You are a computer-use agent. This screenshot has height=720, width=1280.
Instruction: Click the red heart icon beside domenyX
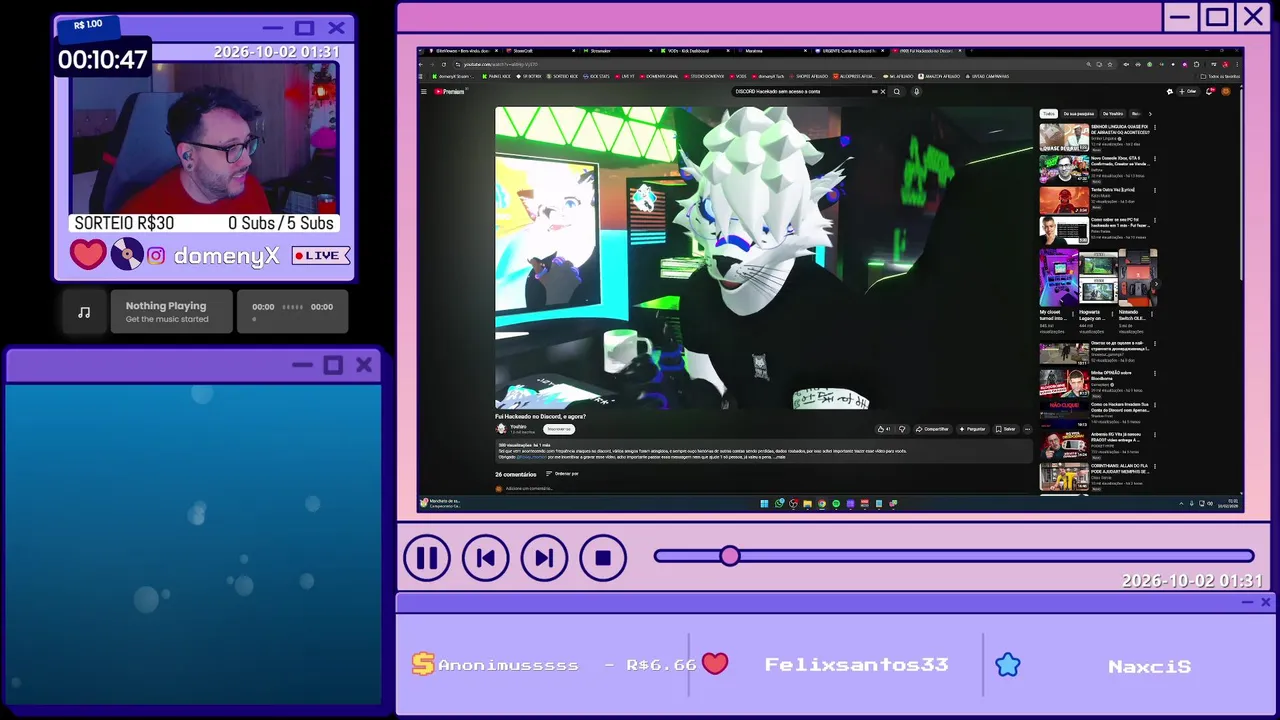coord(88,254)
